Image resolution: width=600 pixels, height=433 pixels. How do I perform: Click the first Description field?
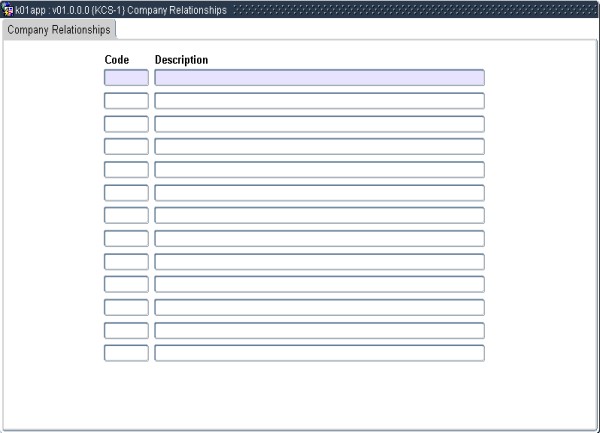(x=319, y=77)
